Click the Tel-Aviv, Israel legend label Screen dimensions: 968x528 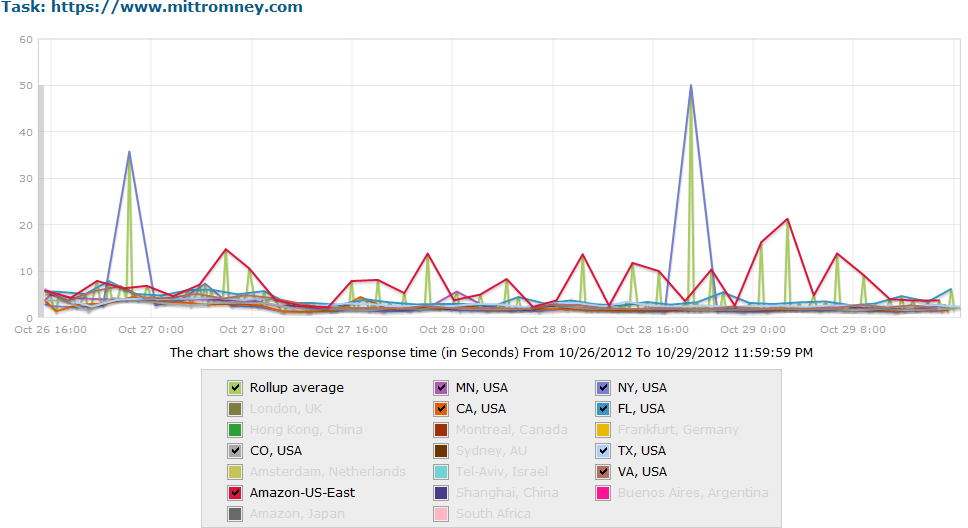pyautogui.click(x=502, y=472)
